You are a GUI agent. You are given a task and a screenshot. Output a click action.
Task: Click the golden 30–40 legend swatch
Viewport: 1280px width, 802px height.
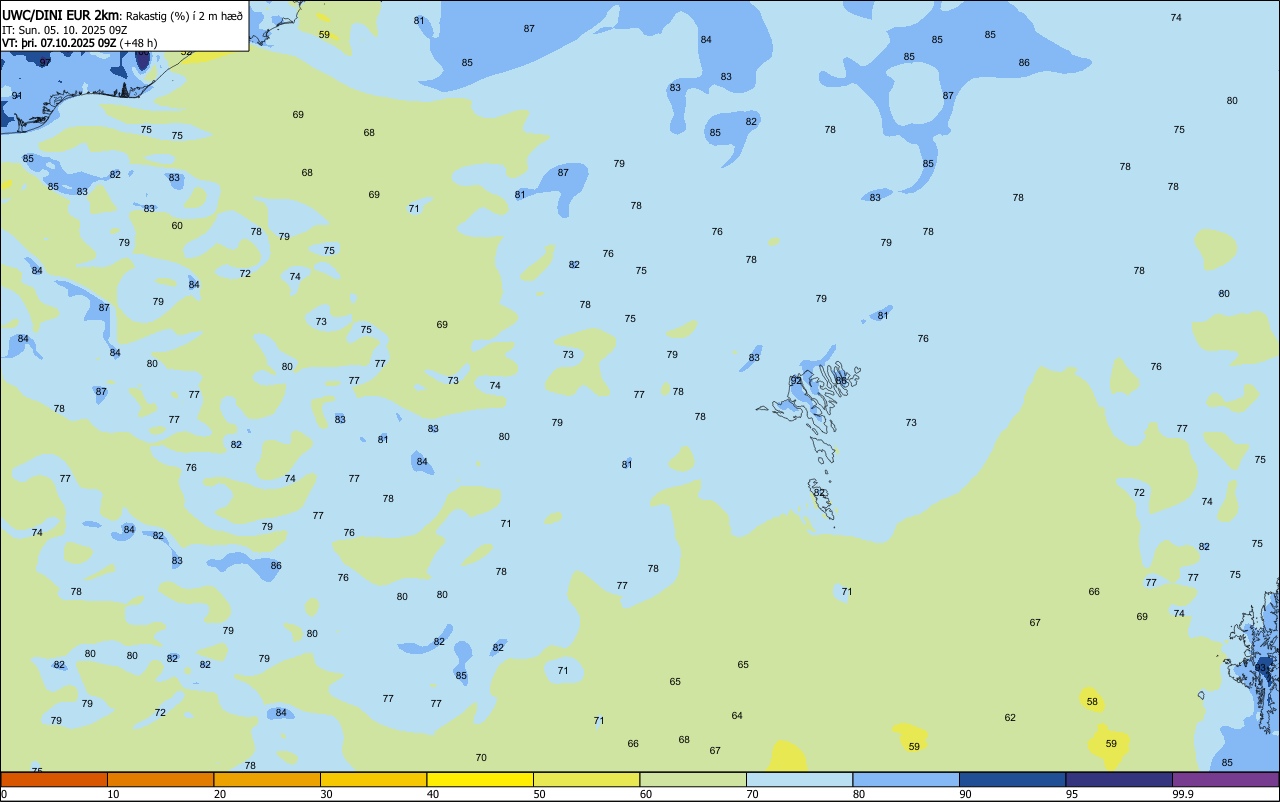point(373,779)
